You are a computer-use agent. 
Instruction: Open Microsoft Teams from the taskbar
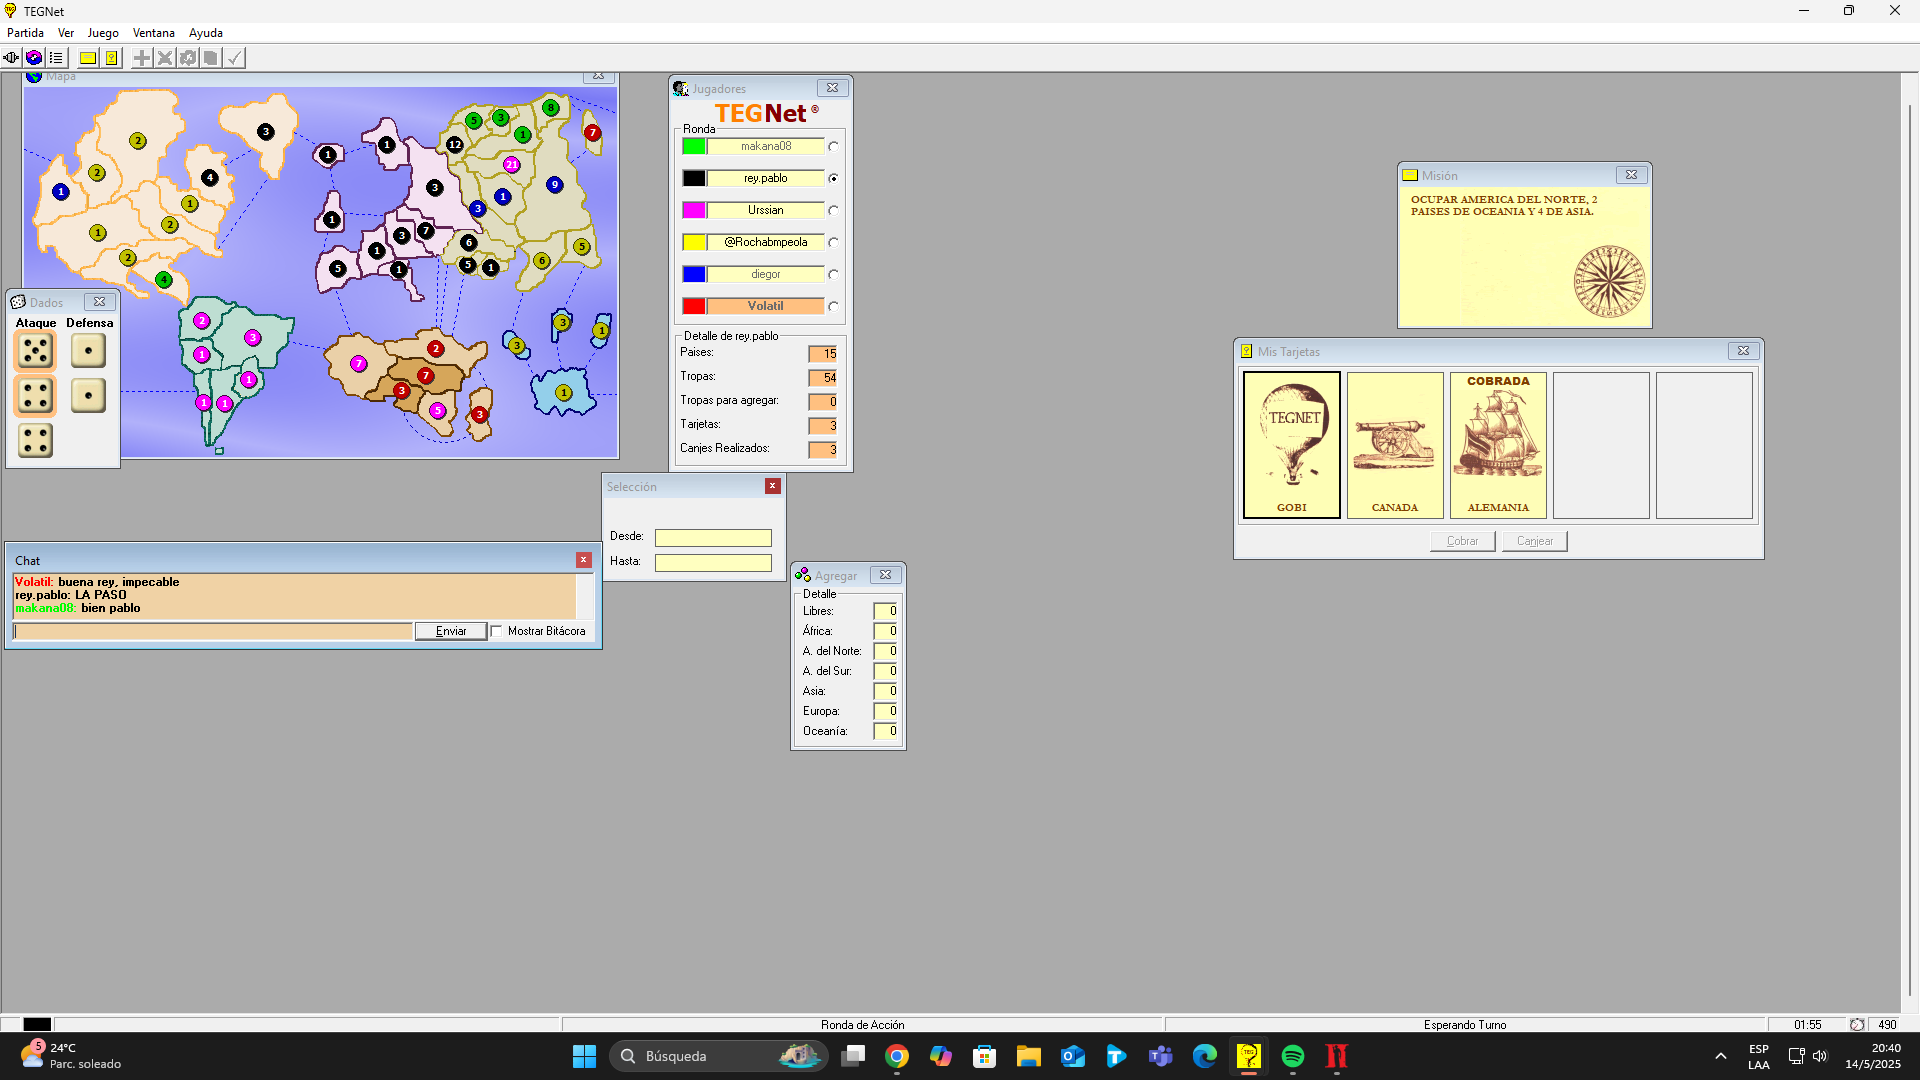pyautogui.click(x=1161, y=1056)
